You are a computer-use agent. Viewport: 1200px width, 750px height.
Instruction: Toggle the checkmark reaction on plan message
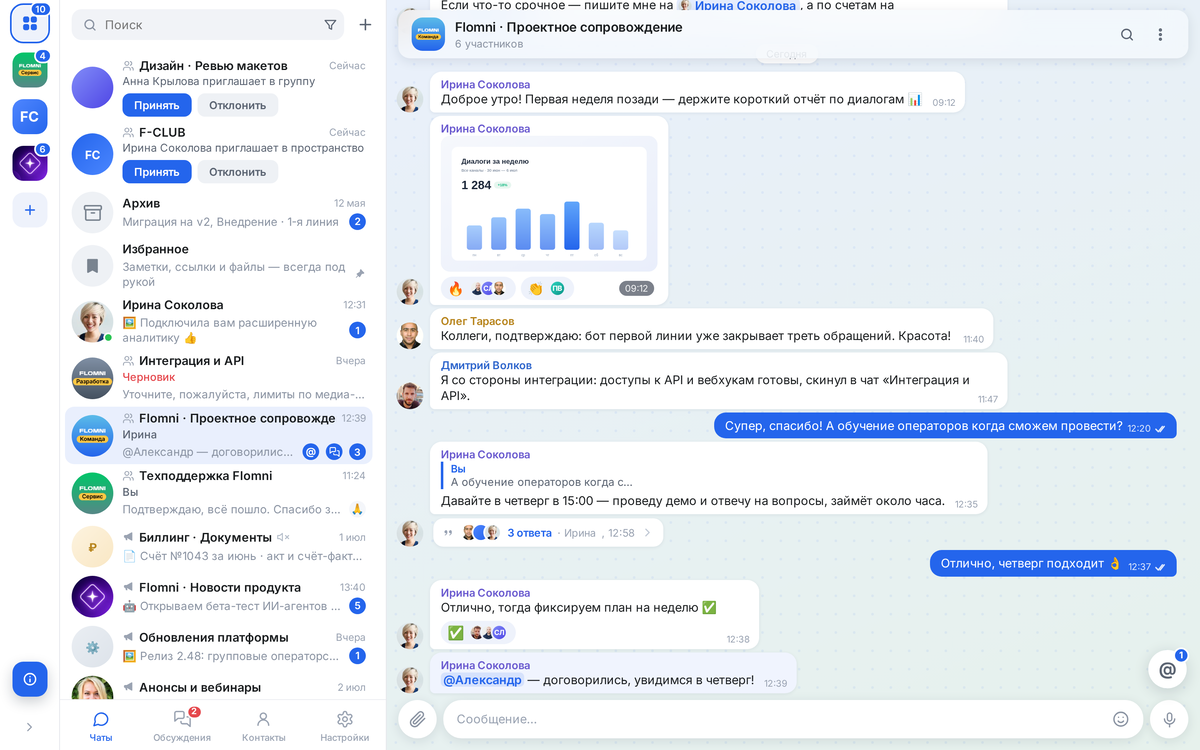pos(478,633)
